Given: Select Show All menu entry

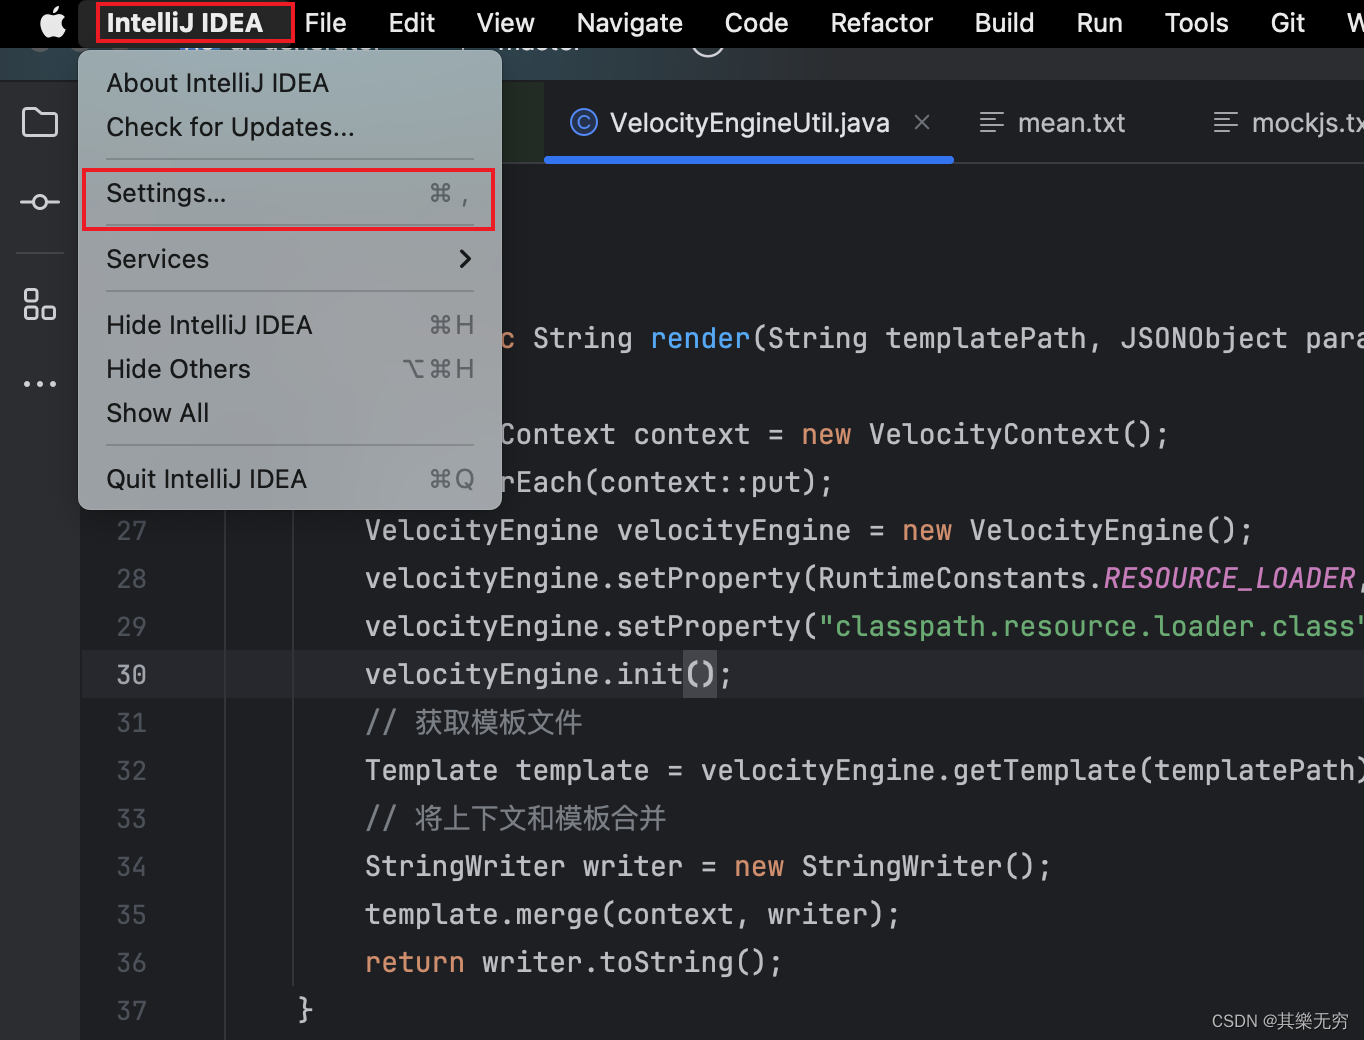Looking at the screenshot, I should [x=290, y=413].
